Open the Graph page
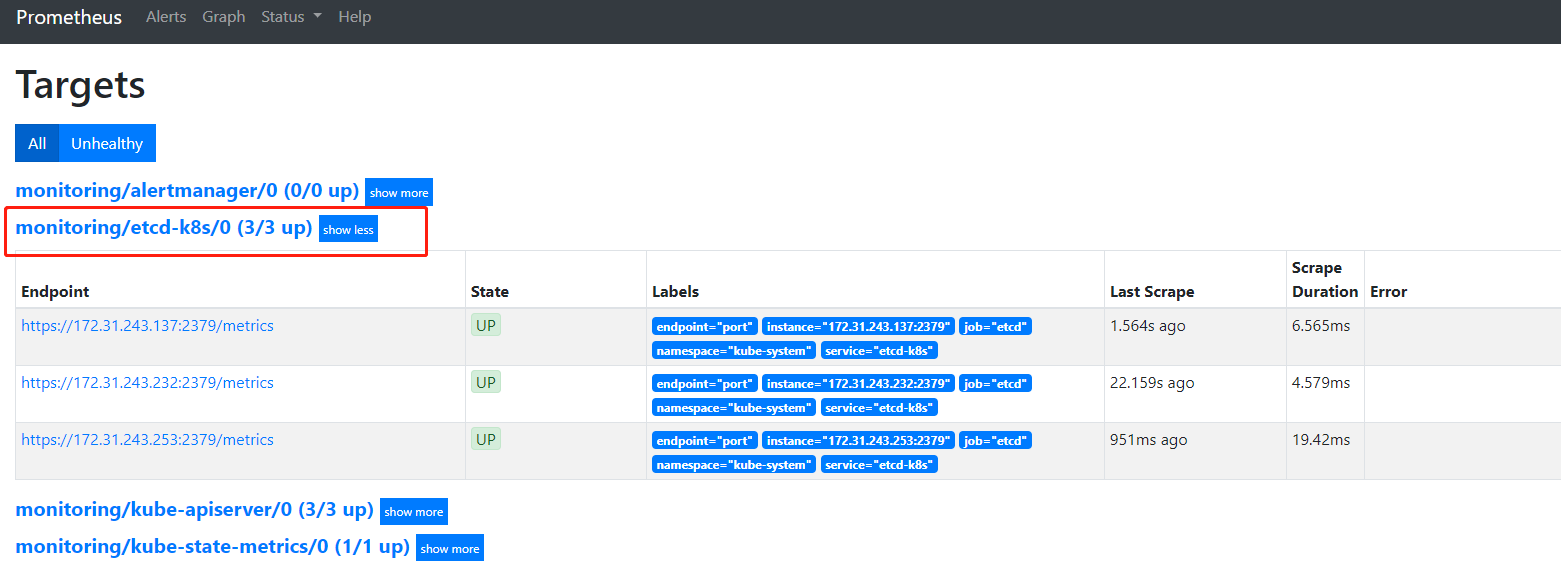Image resolution: width=1561 pixels, height=568 pixels. [224, 17]
